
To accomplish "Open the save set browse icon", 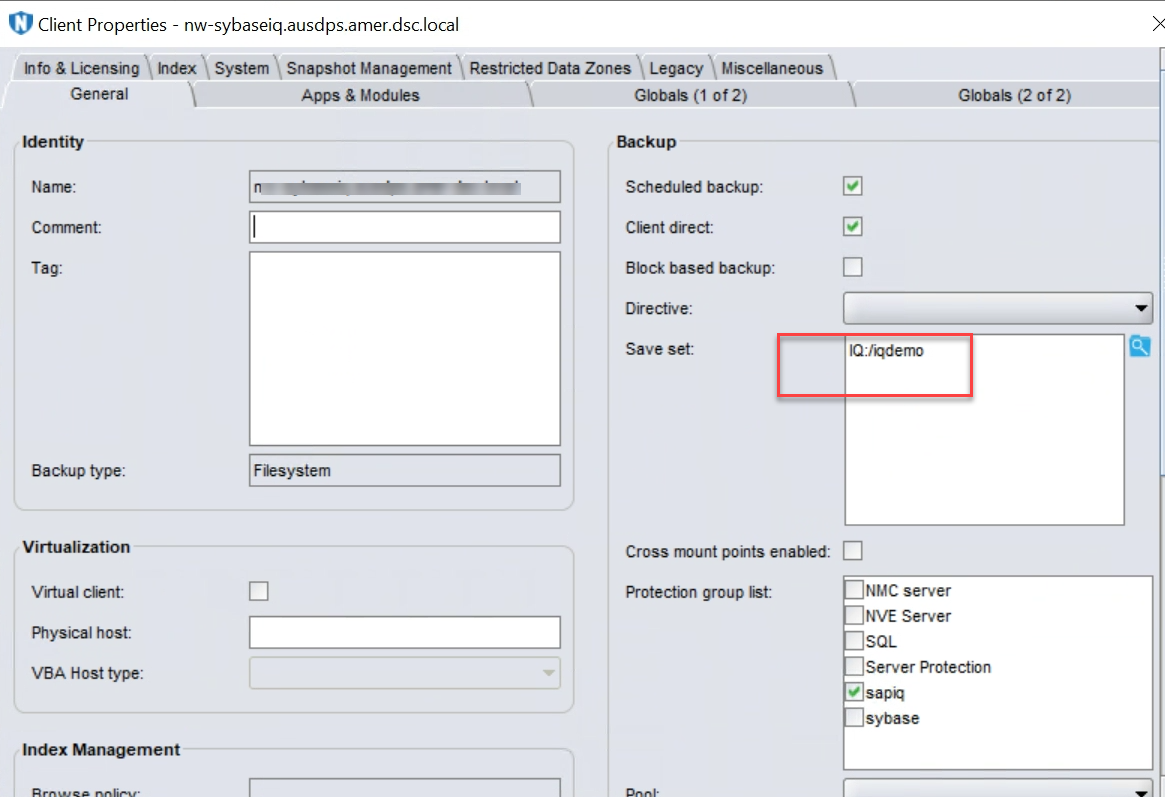I will click(1140, 346).
